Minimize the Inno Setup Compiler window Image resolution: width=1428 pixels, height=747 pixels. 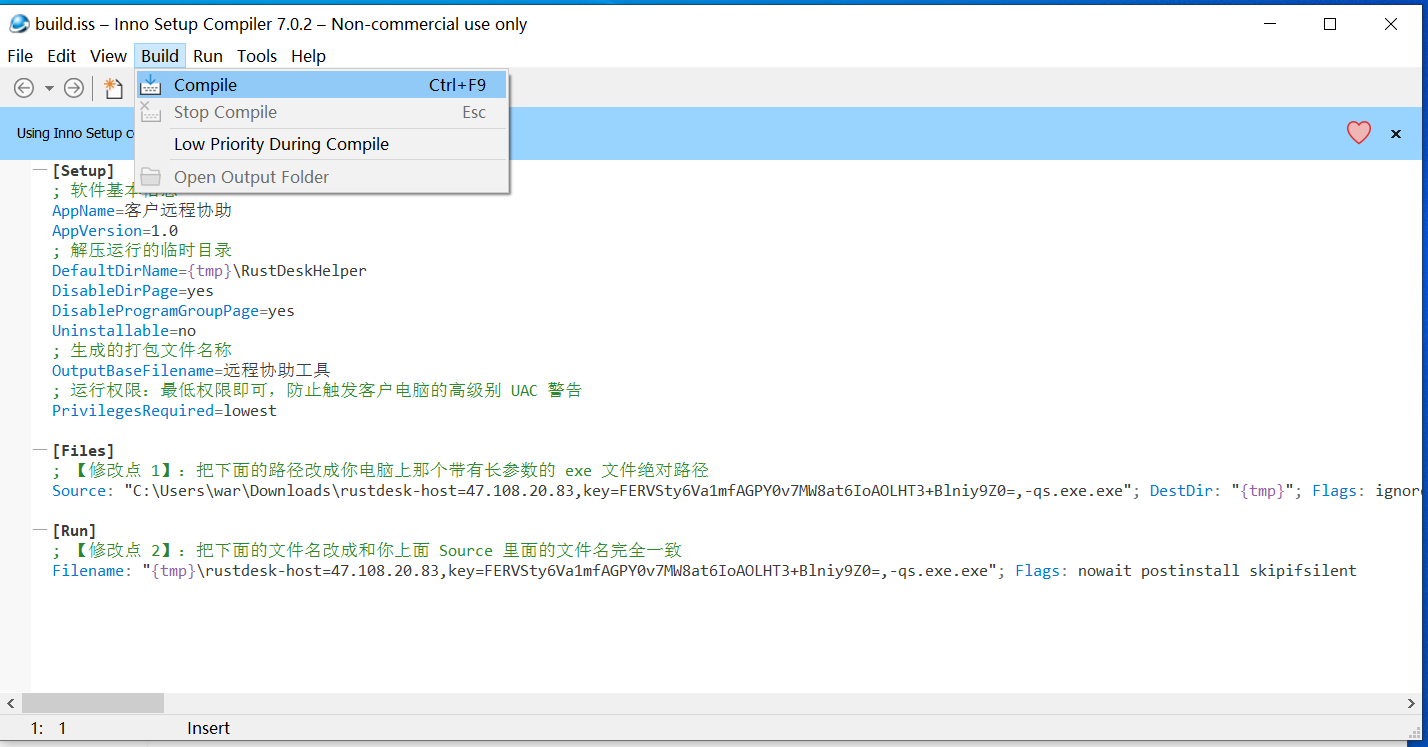pos(1269,24)
